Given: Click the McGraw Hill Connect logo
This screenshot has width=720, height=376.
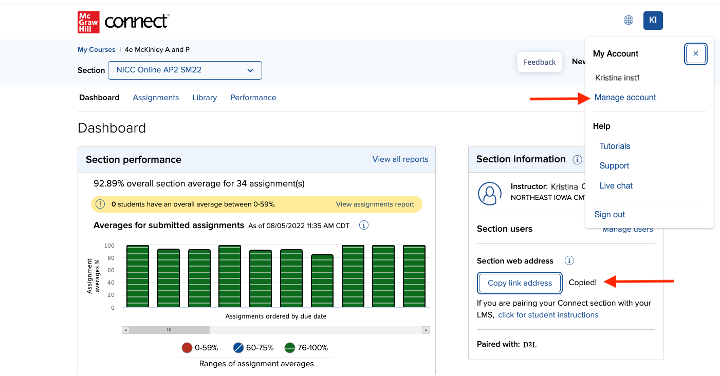Looking at the screenshot, I should click(123, 22).
